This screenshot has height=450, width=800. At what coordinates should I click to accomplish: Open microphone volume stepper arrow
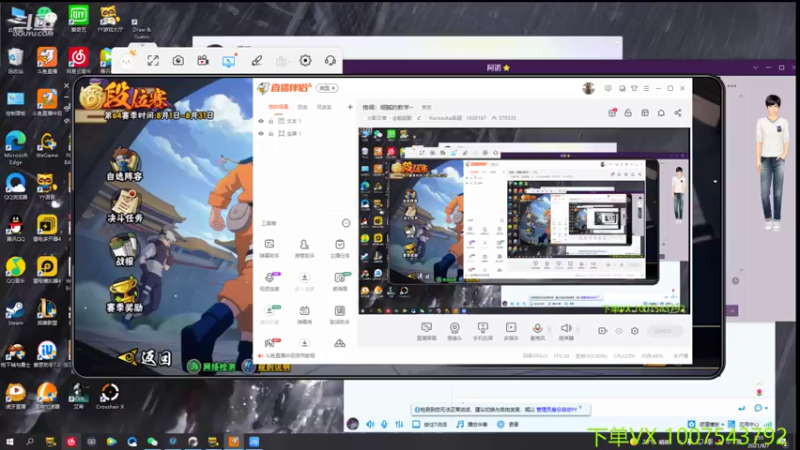(549, 329)
